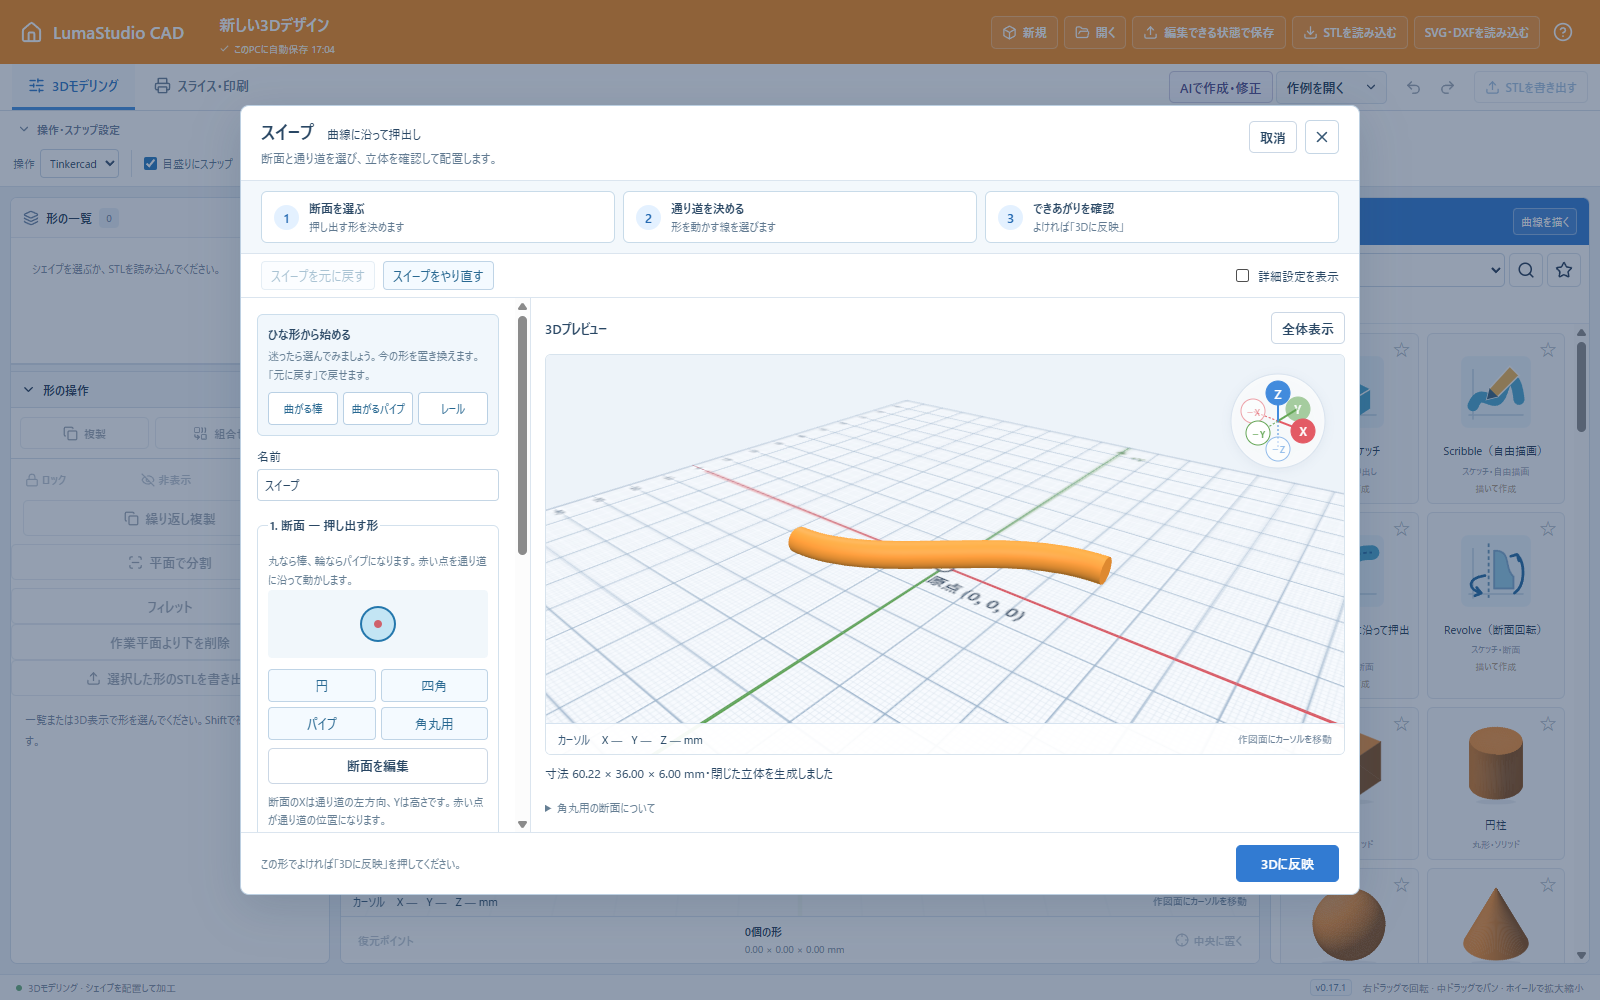This screenshot has width=1600, height=1000.
Task: Click the undo arrow icon
Action: 1413,87
